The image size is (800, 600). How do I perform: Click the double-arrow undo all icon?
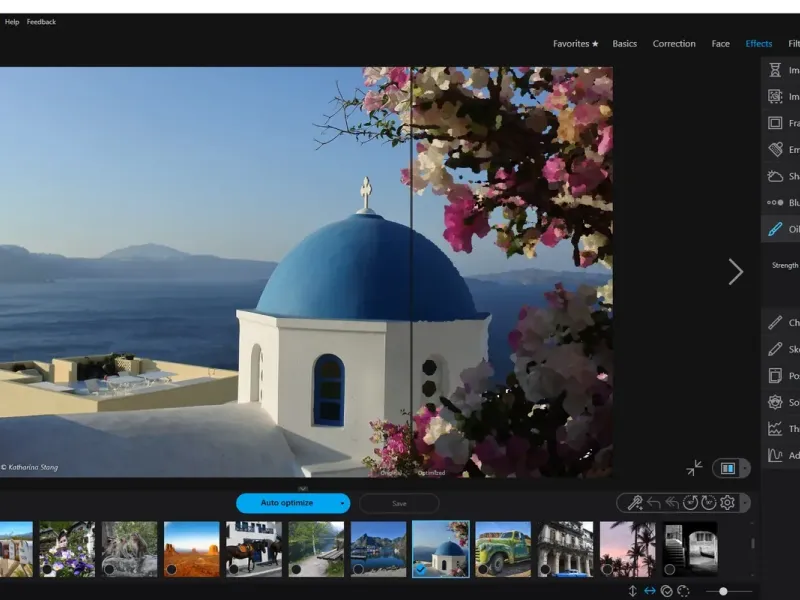(671, 502)
